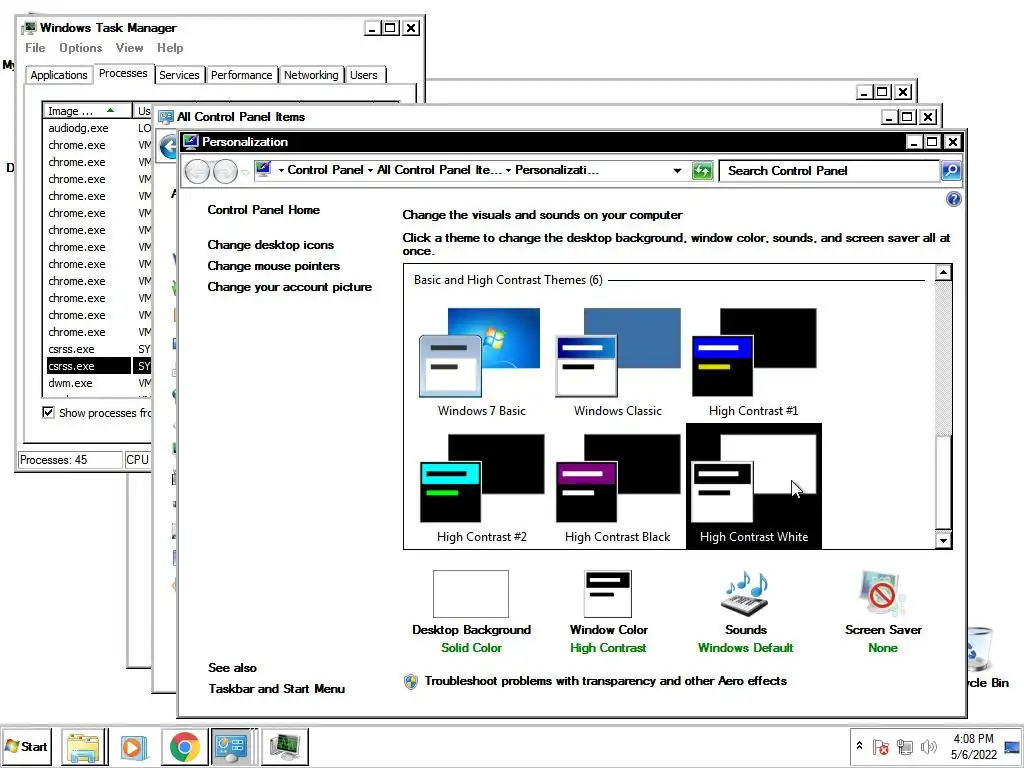This screenshot has width=1024, height=768.
Task: Open Change your account picture
Action: 289,287
